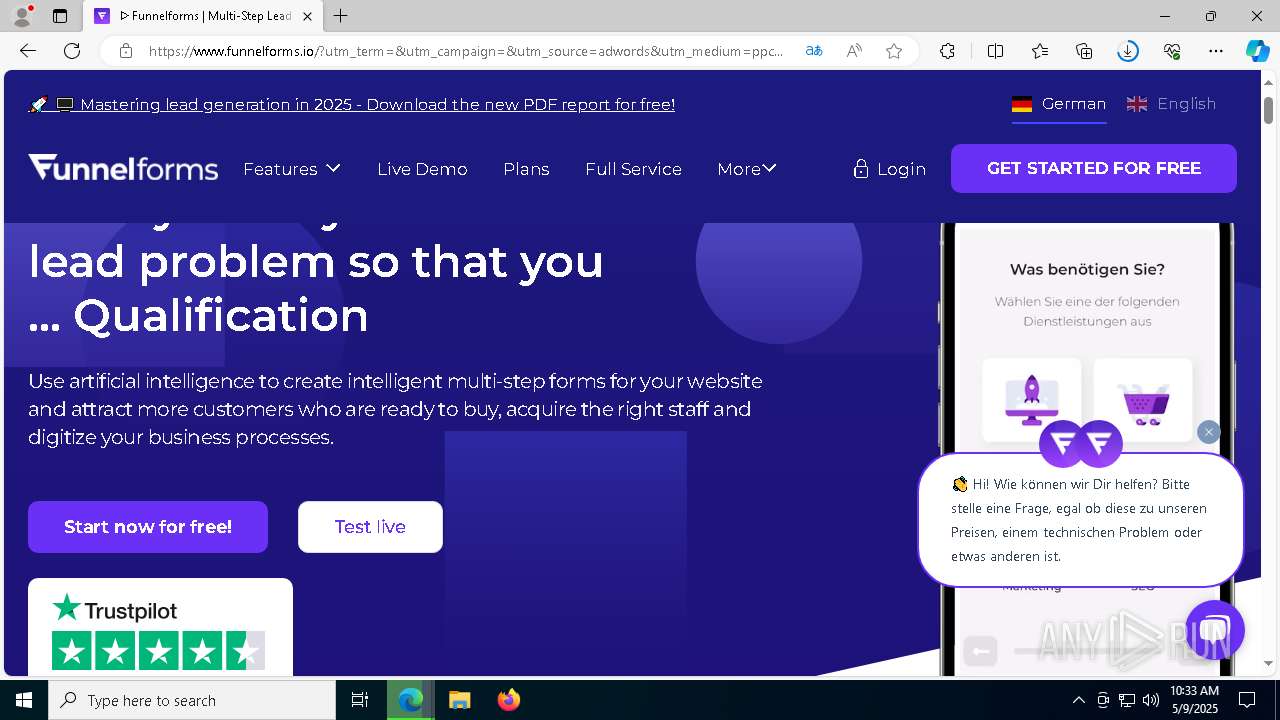
Task: View site information lock icon
Action: (x=126, y=51)
